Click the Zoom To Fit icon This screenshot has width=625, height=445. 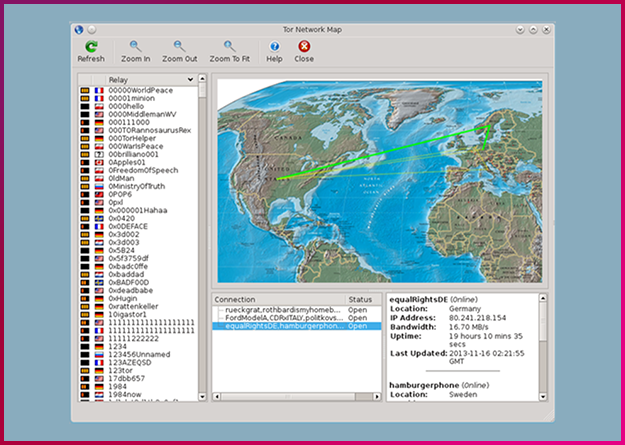tap(230, 47)
